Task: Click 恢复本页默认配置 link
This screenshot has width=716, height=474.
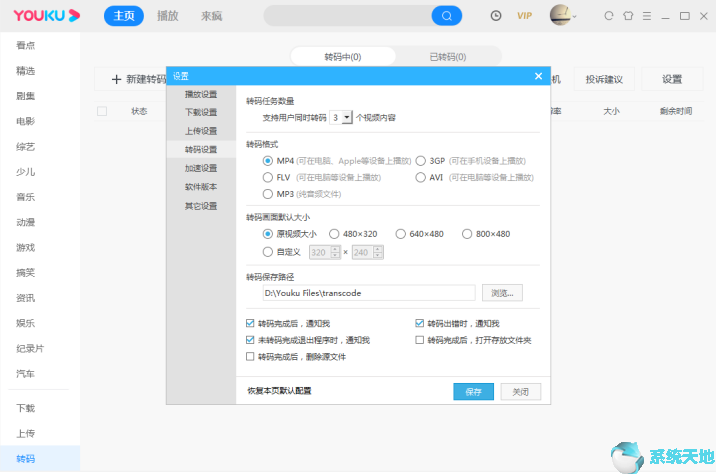Action: click(x=279, y=391)
